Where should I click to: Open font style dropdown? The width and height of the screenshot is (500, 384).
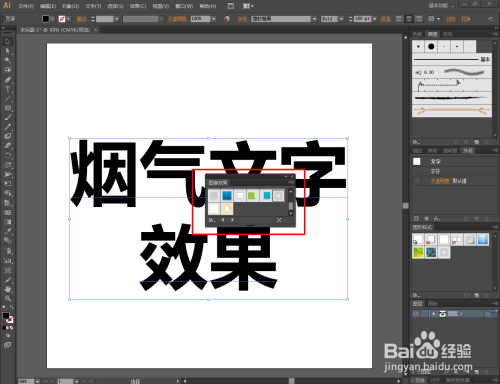[341, 19]
